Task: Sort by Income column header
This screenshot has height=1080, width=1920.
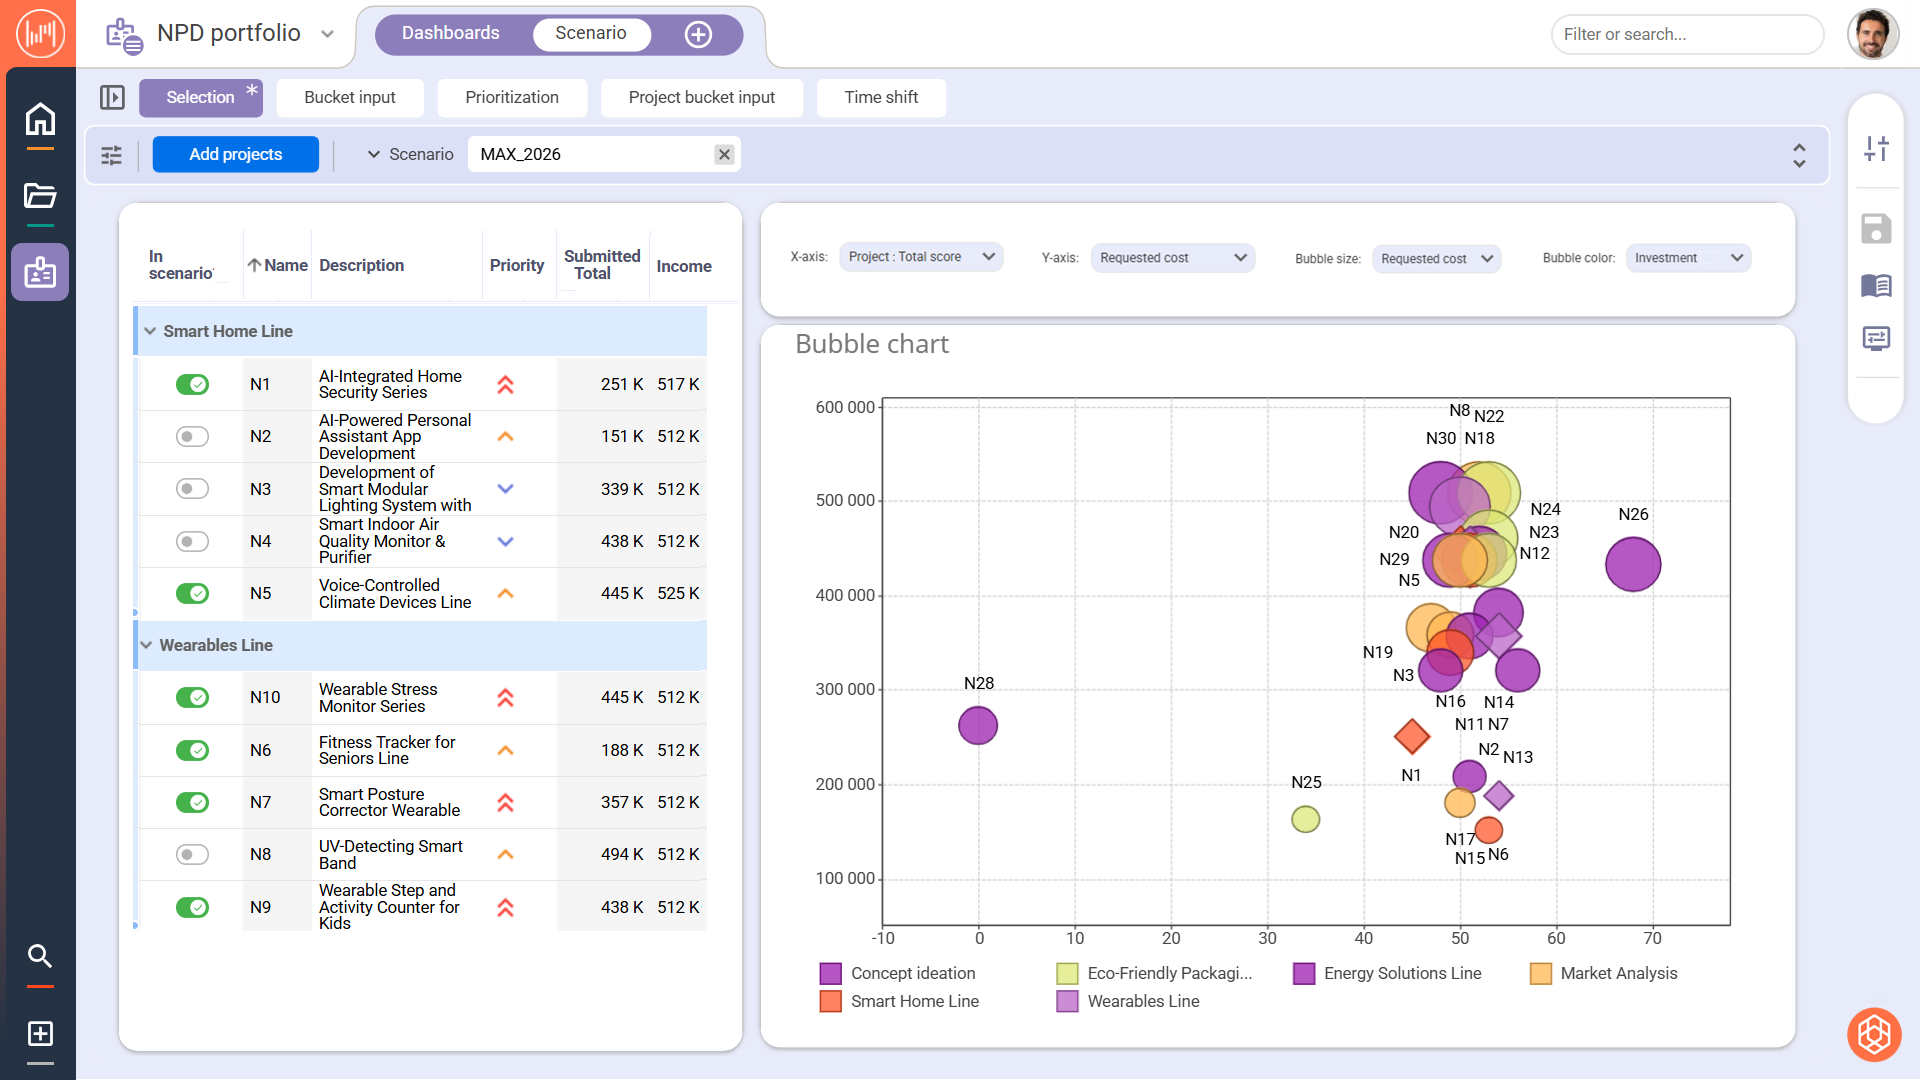Action: [x=684, y=266]
